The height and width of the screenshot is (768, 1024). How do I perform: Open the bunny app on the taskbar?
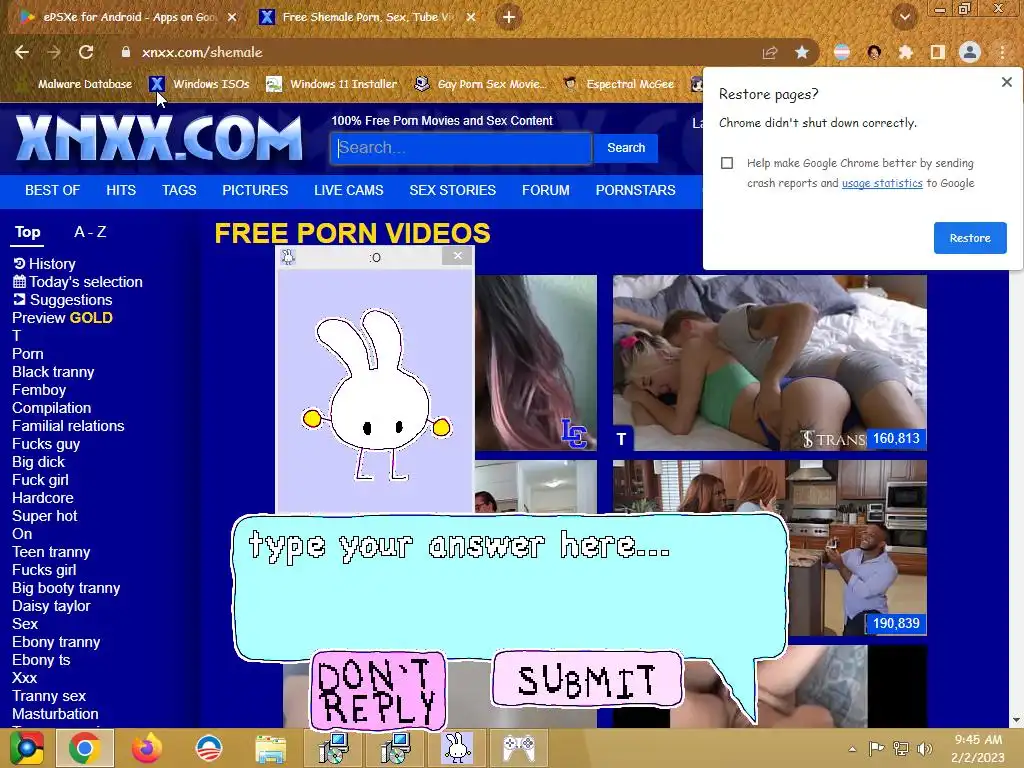click(x=457, y=748)
